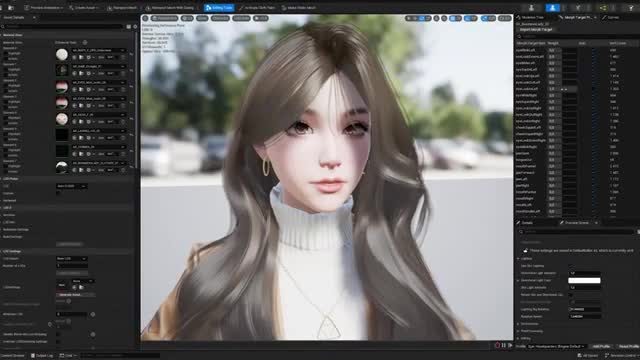Viewport: 640px width, 360px height.
Task: Enable Isolate checkbox for Element 0
Action: point(5,58)
